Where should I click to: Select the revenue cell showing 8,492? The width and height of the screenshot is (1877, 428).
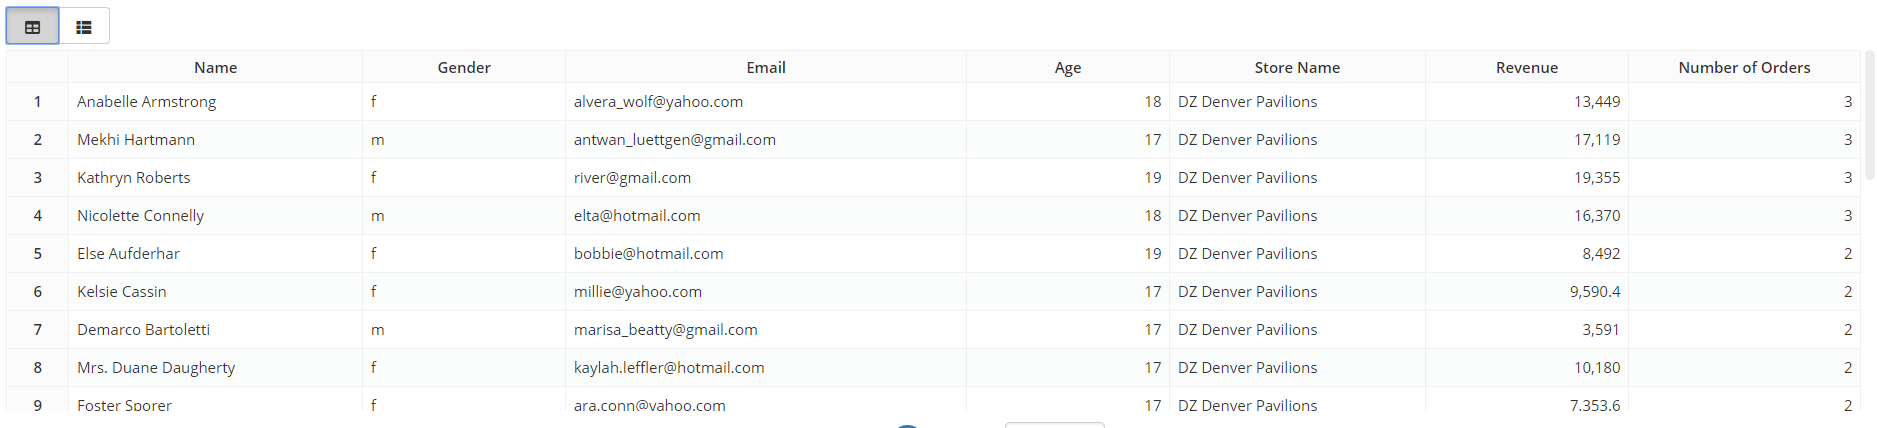[1601, 254]
